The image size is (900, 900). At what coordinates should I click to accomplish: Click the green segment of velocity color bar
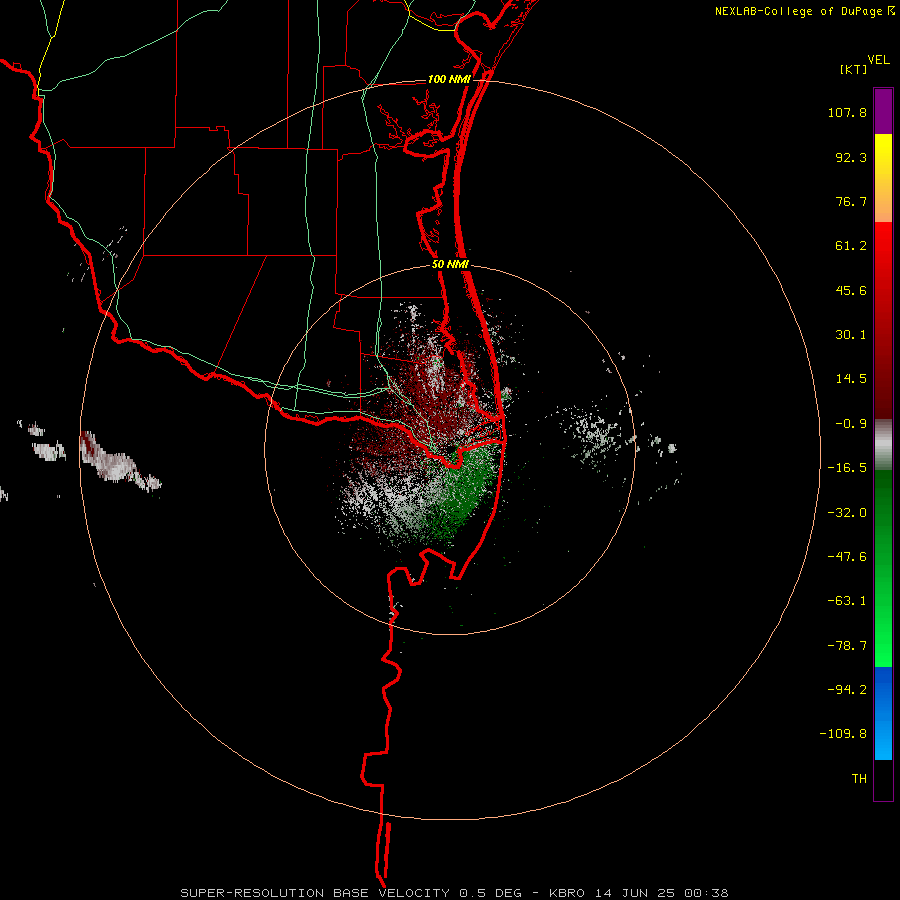883,568
